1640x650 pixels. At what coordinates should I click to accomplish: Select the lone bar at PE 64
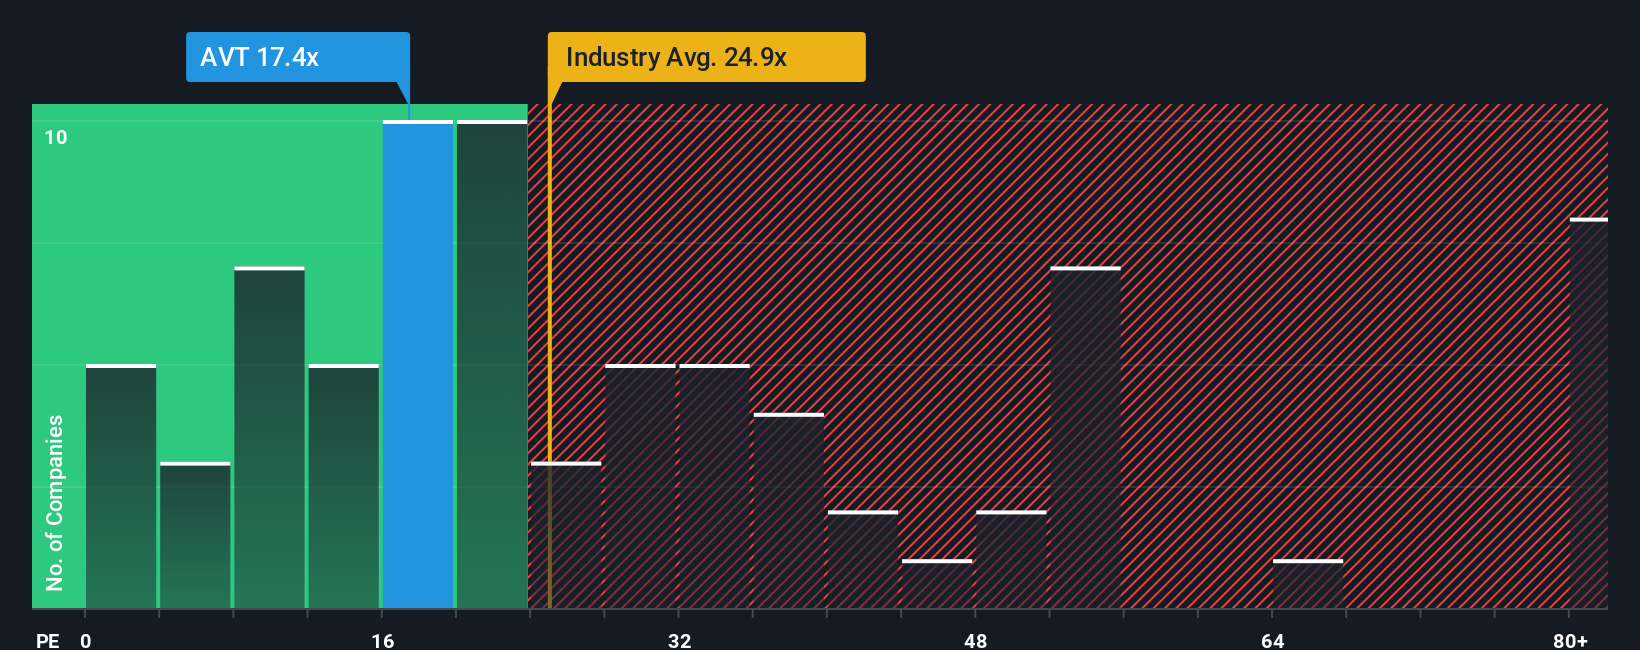point(1308,584)
